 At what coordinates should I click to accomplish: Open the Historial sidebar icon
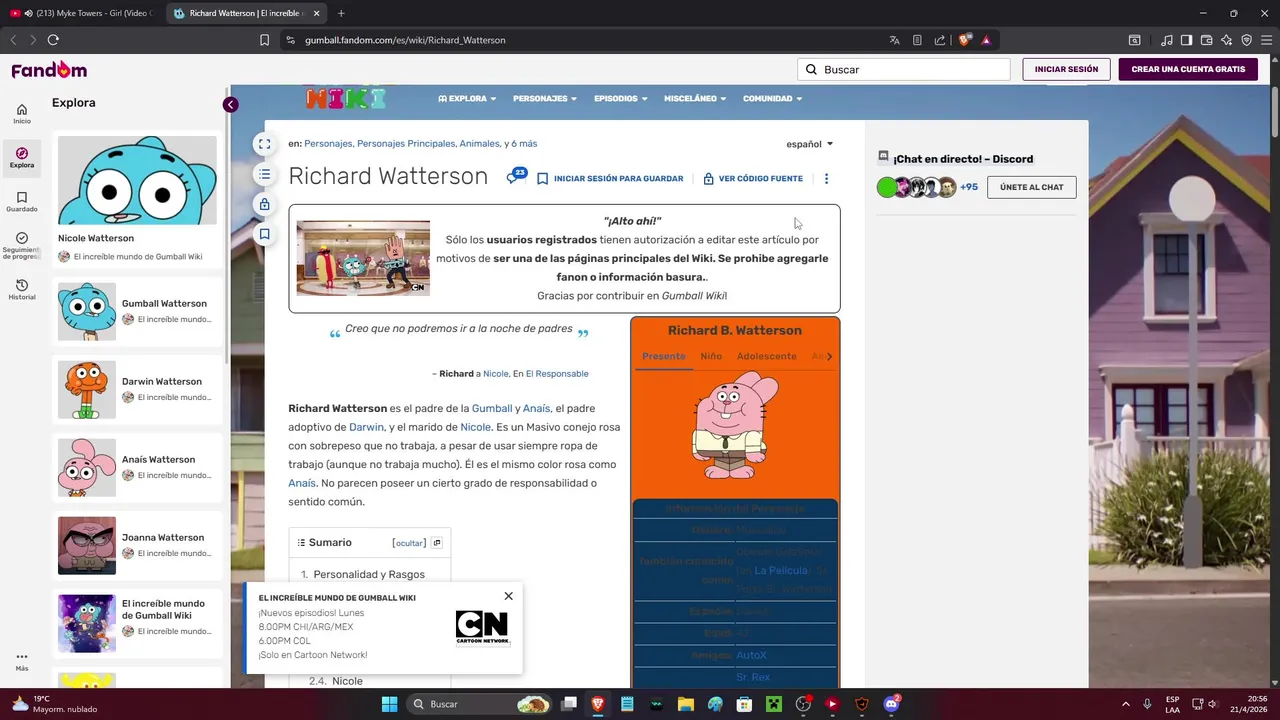click(22, 290)
